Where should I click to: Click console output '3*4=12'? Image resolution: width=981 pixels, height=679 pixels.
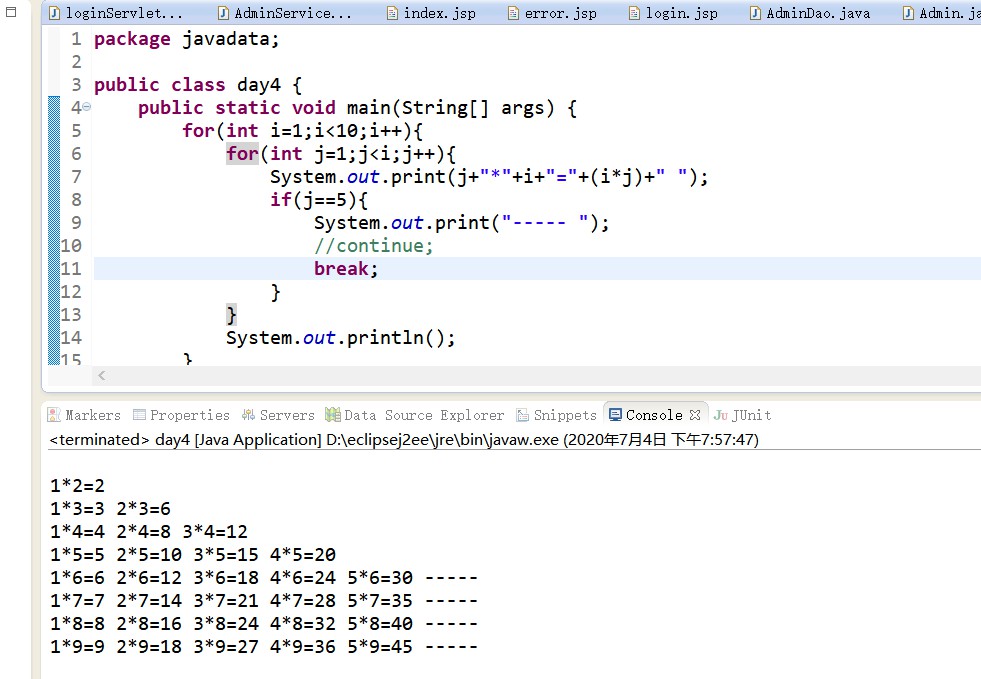tap(215, 531)
